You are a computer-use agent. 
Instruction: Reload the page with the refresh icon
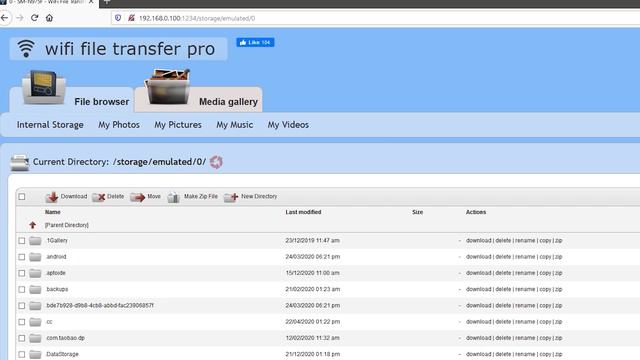click(34, 18)
